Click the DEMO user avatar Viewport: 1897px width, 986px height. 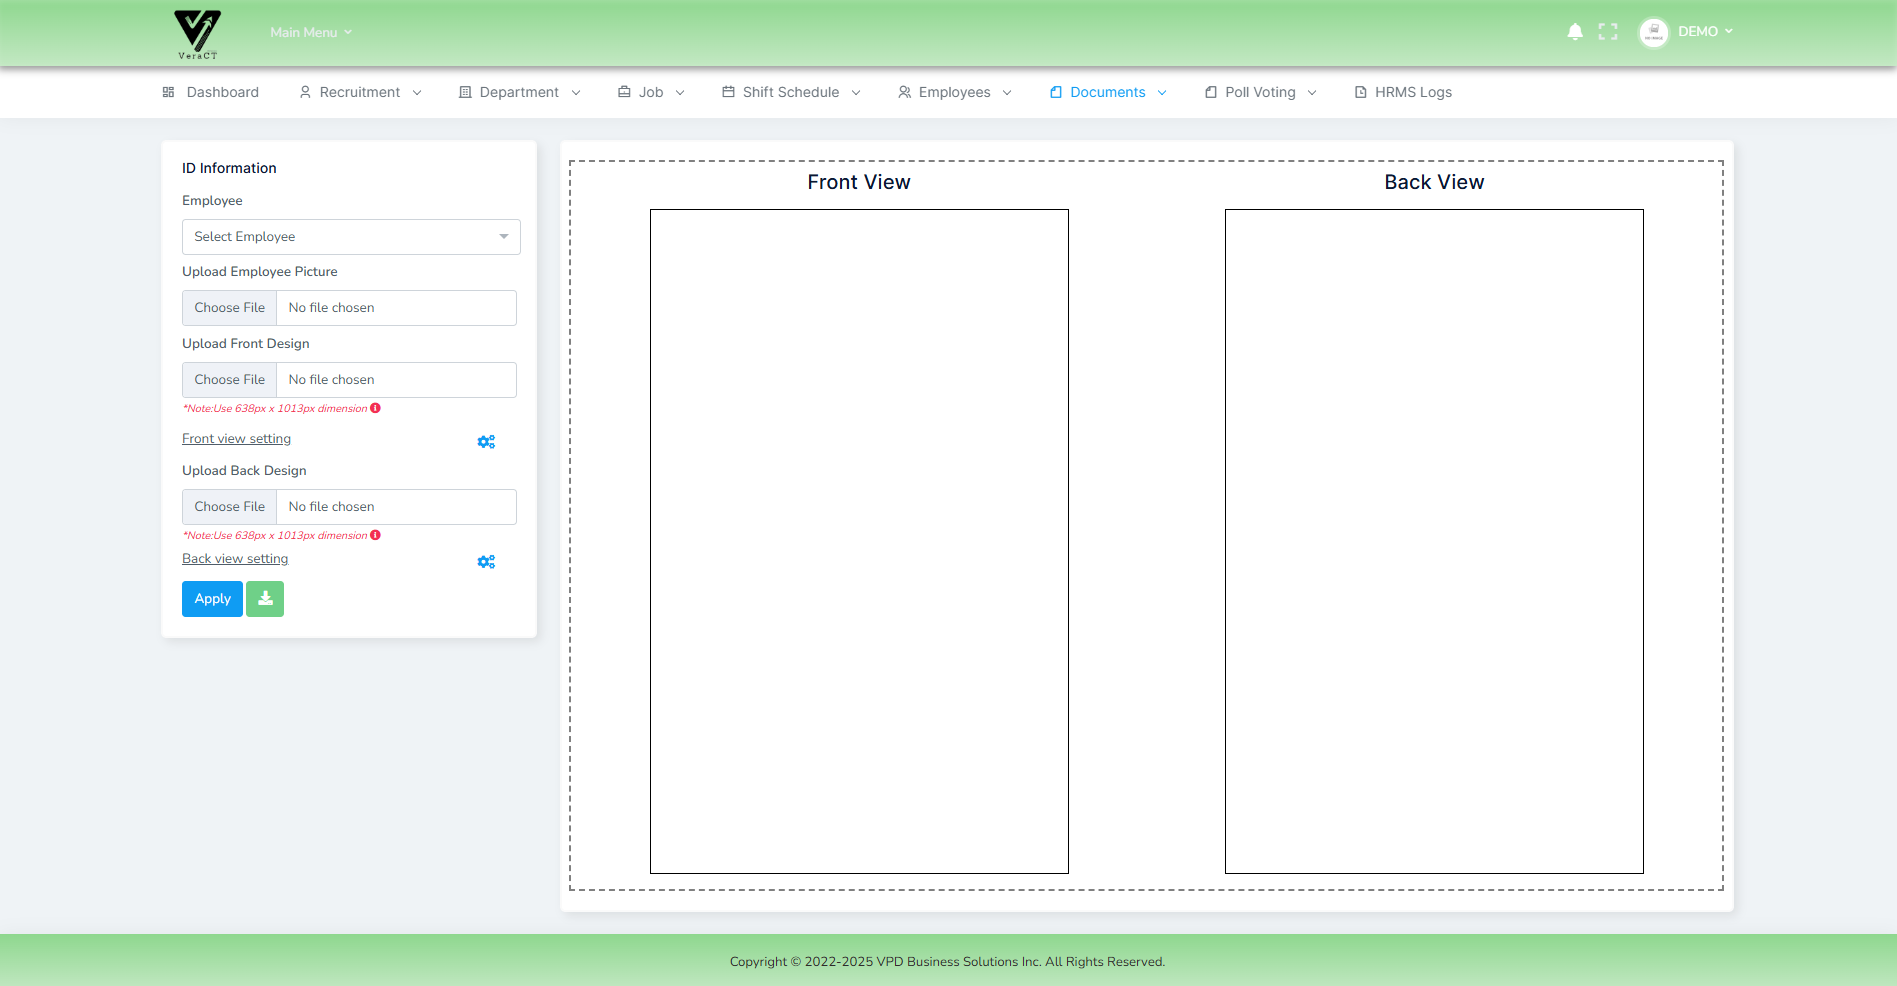click(1654, 32)
